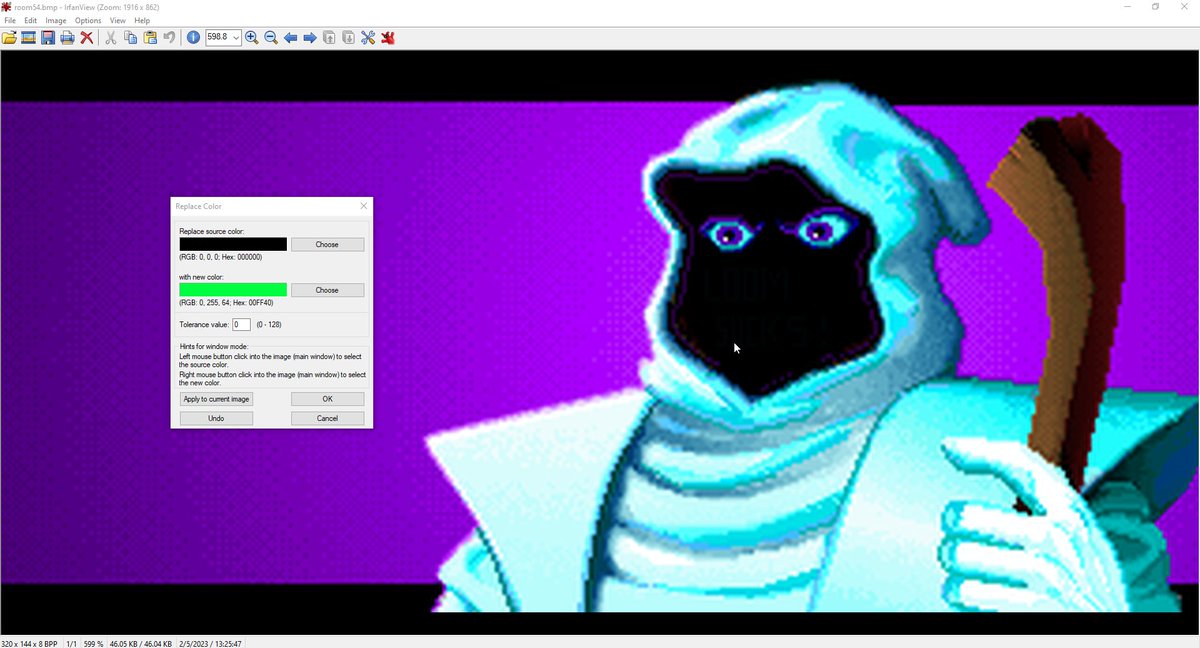Screen dimensions: 1200x648
Task: Click the Tolerance value input field
Action: tap(241, 325)
